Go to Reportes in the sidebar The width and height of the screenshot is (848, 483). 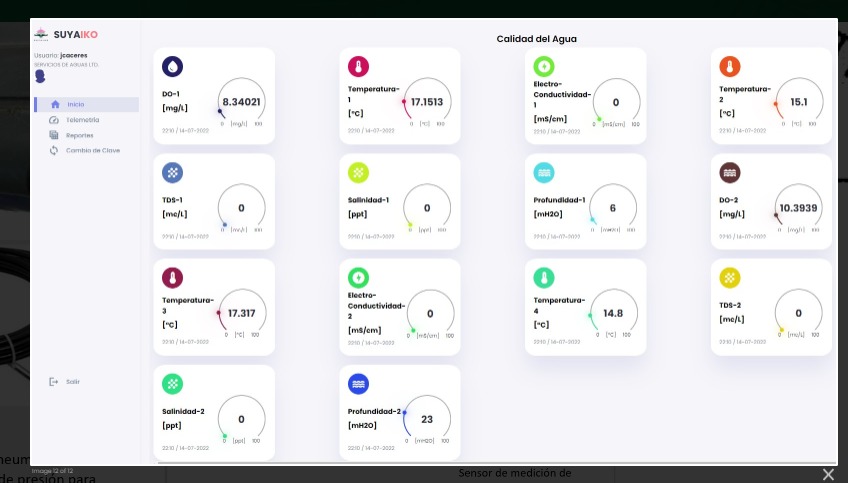pyautogui.click(x=79, y=135)
